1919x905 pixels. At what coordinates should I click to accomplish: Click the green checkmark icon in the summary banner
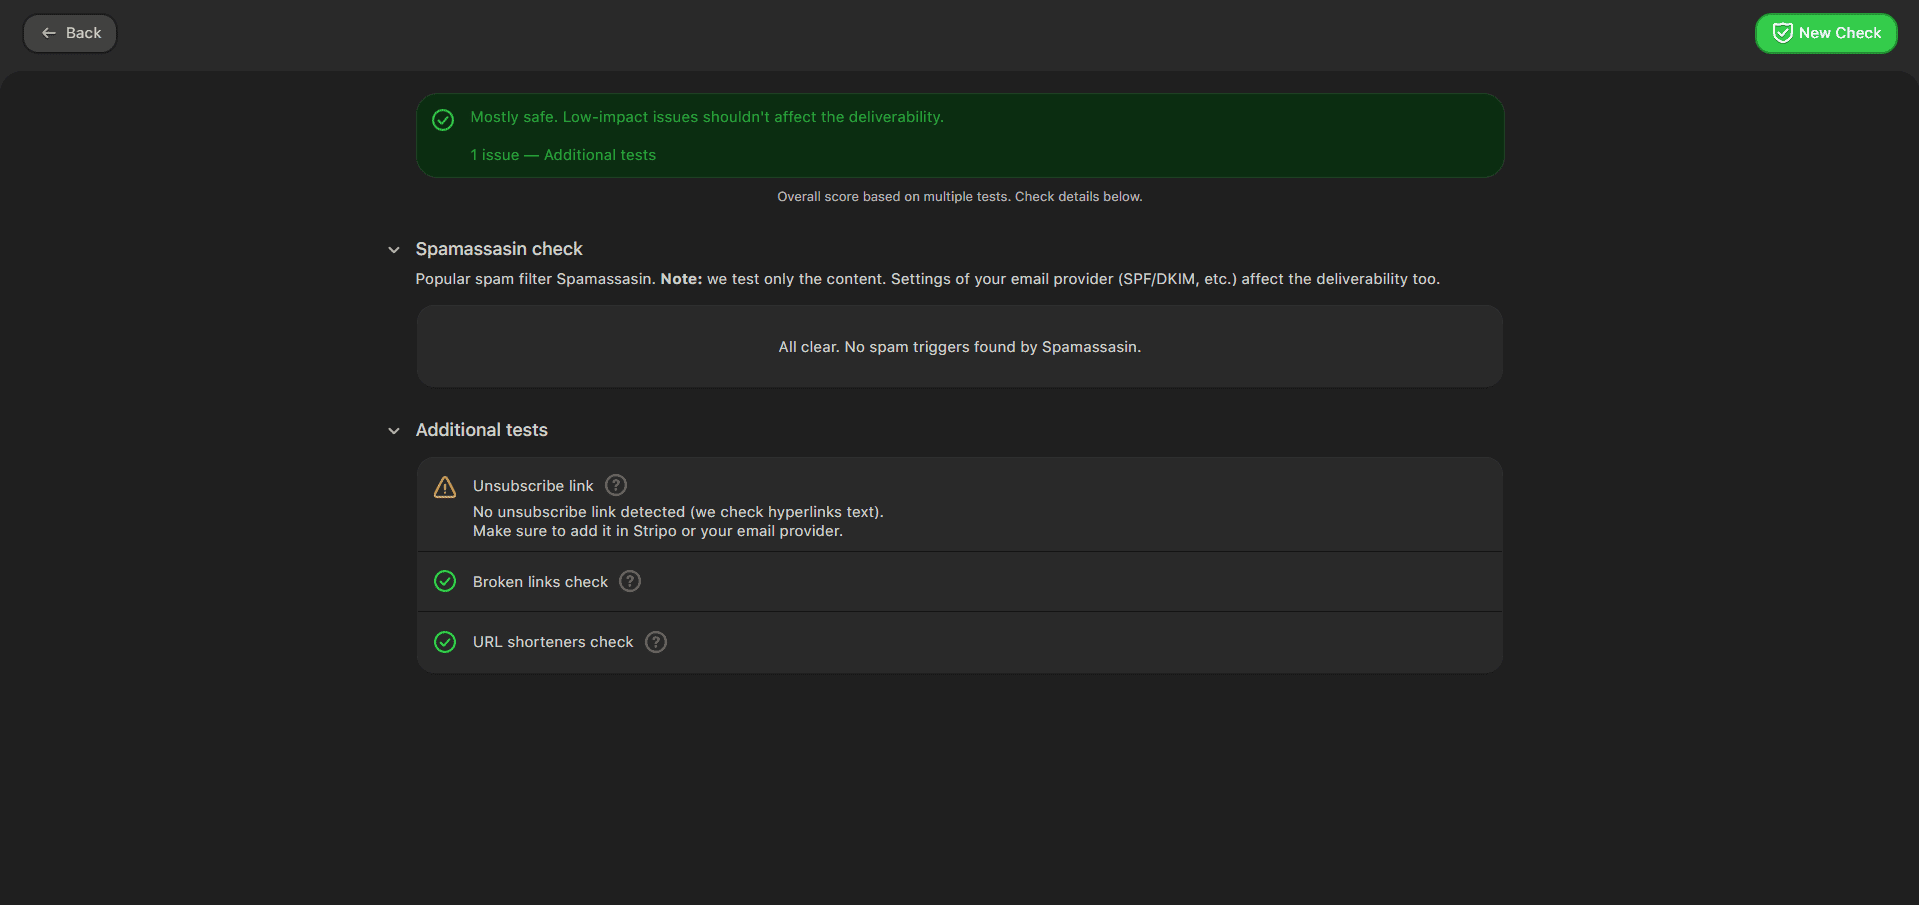tap(443, 120)
